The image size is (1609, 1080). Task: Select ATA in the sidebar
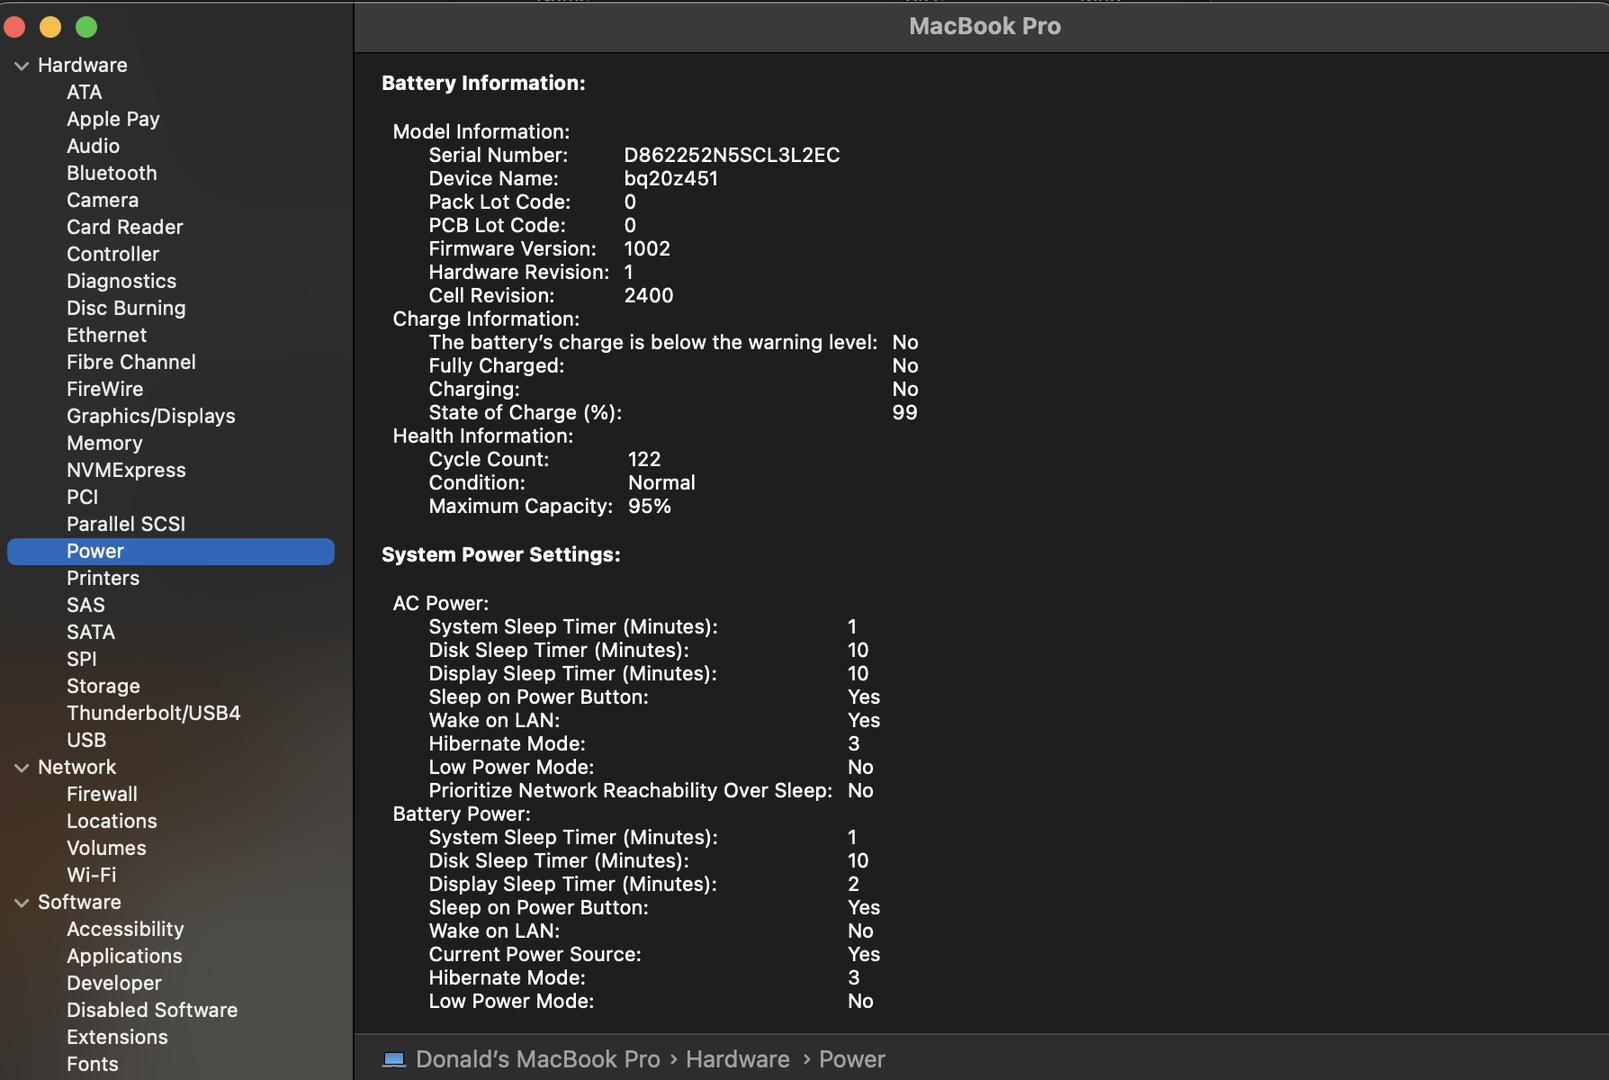pos(84,92)
